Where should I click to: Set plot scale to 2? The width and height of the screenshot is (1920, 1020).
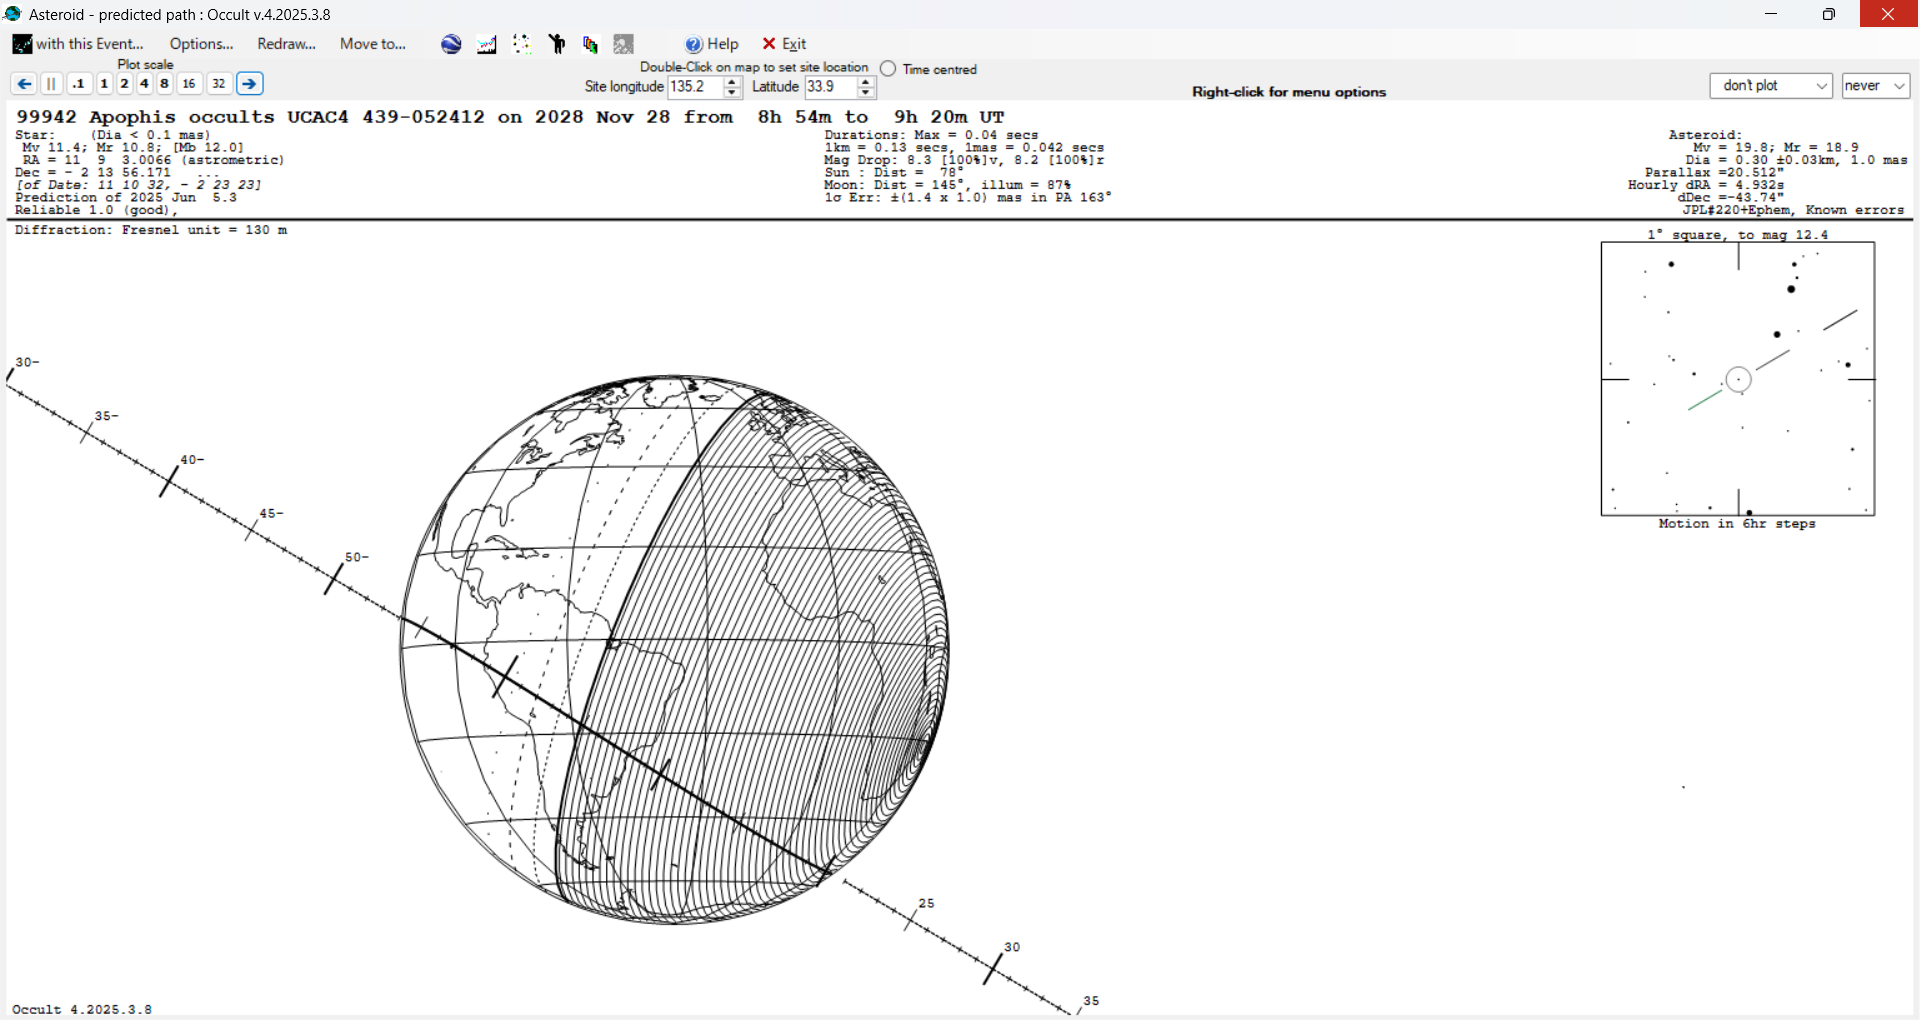click(x=125, y=84)
